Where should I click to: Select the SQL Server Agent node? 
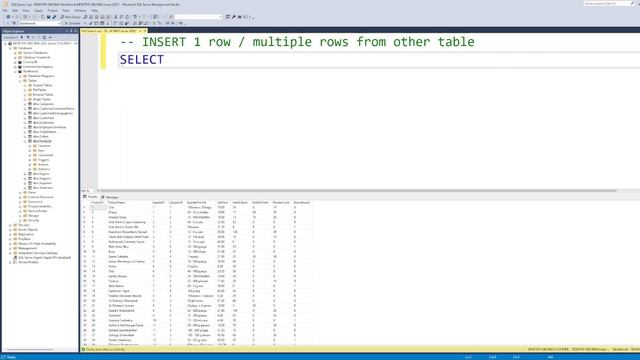pos(44,258)
